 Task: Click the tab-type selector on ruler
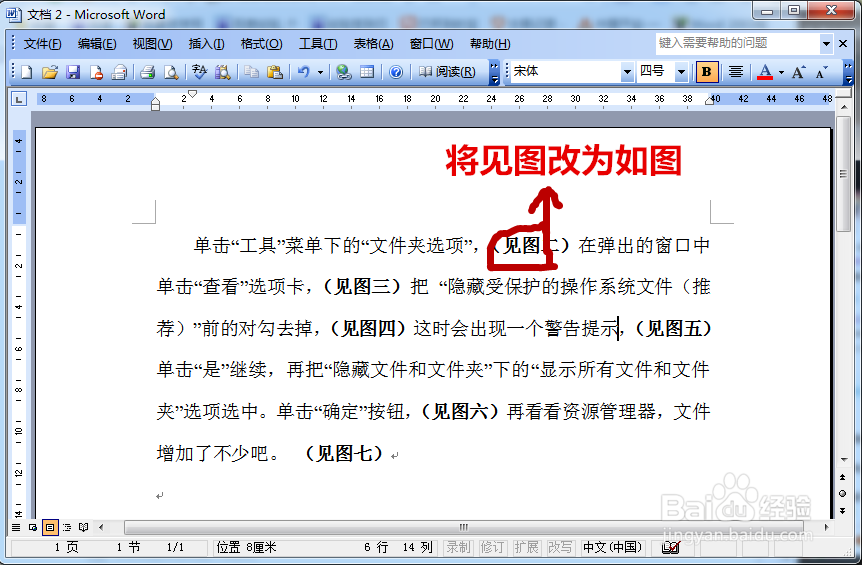point(19,99)
